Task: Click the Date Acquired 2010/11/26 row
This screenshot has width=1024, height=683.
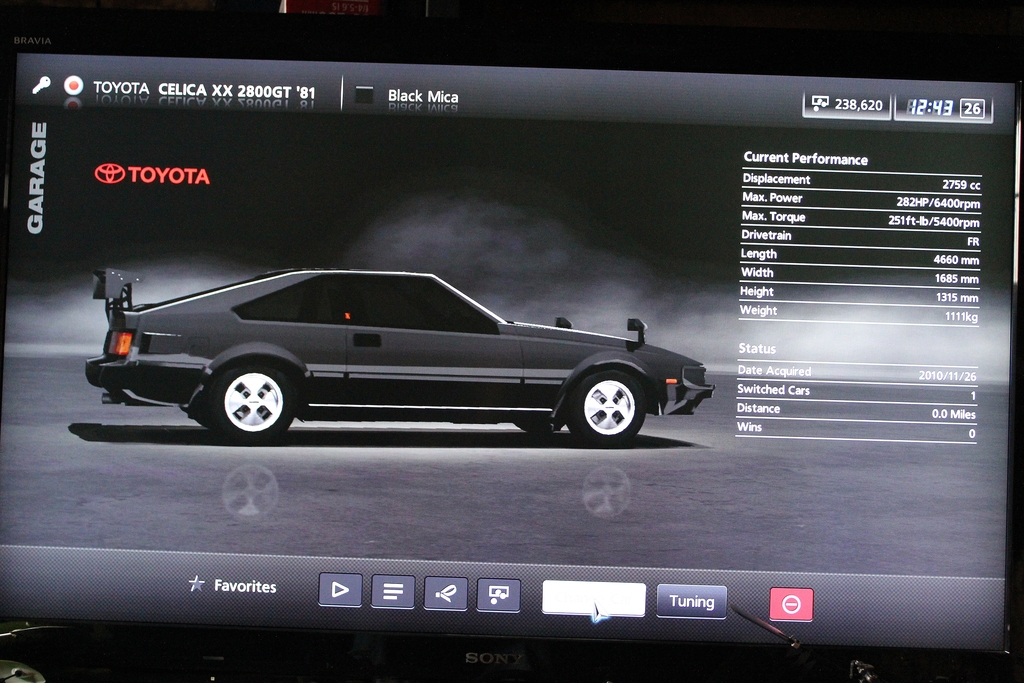Action: 857,373
